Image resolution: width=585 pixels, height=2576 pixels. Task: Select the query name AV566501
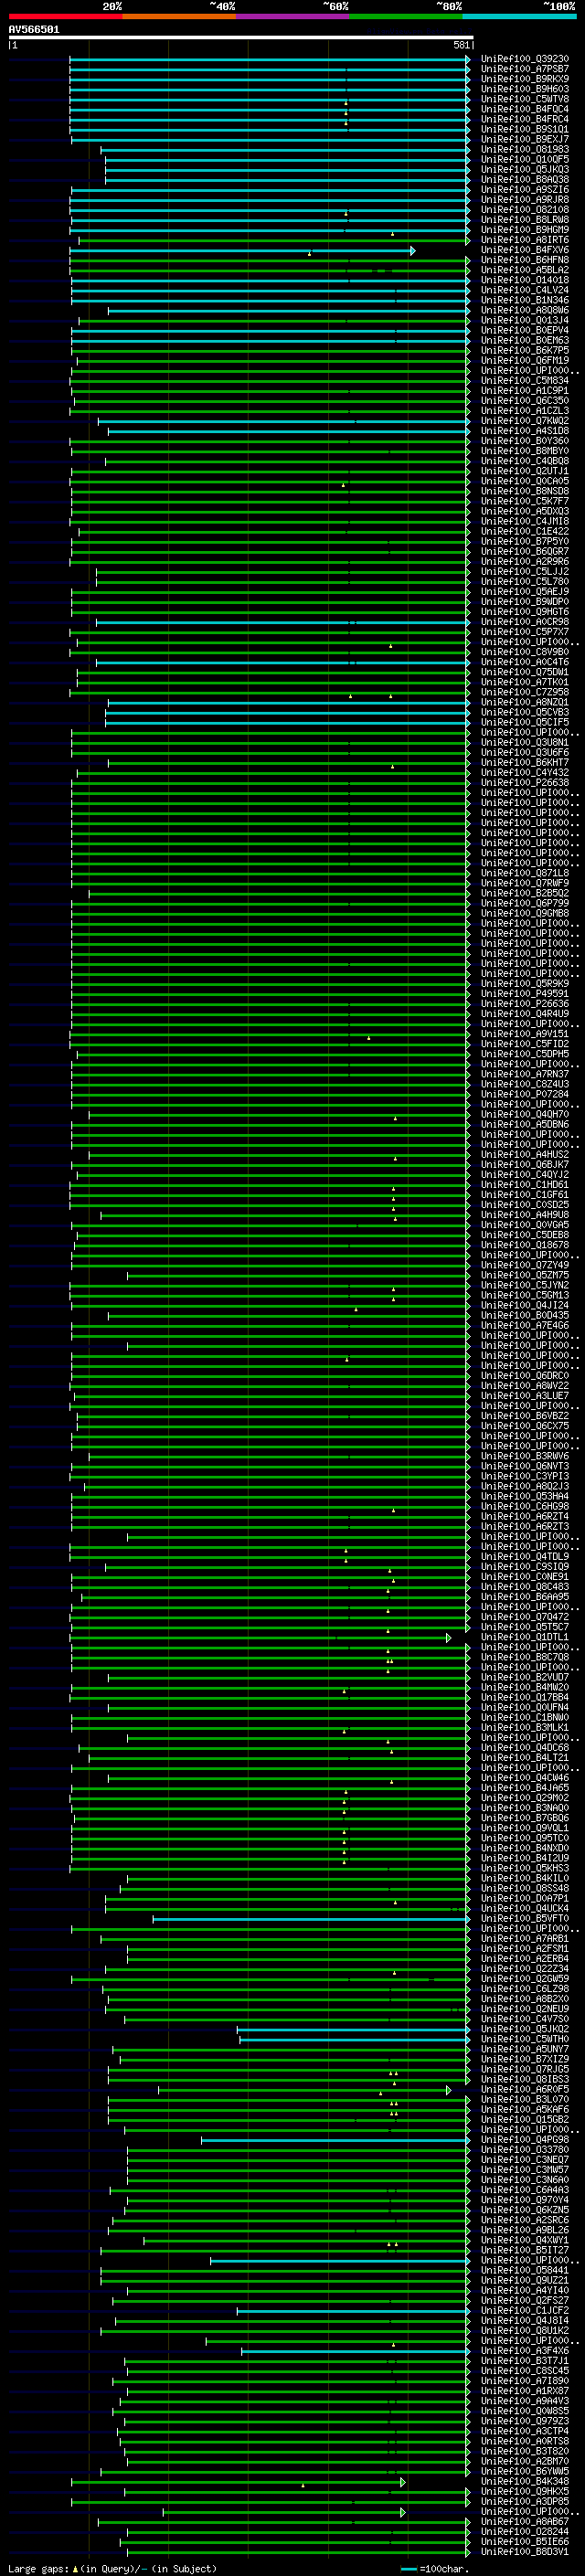(x=34, y=30)
